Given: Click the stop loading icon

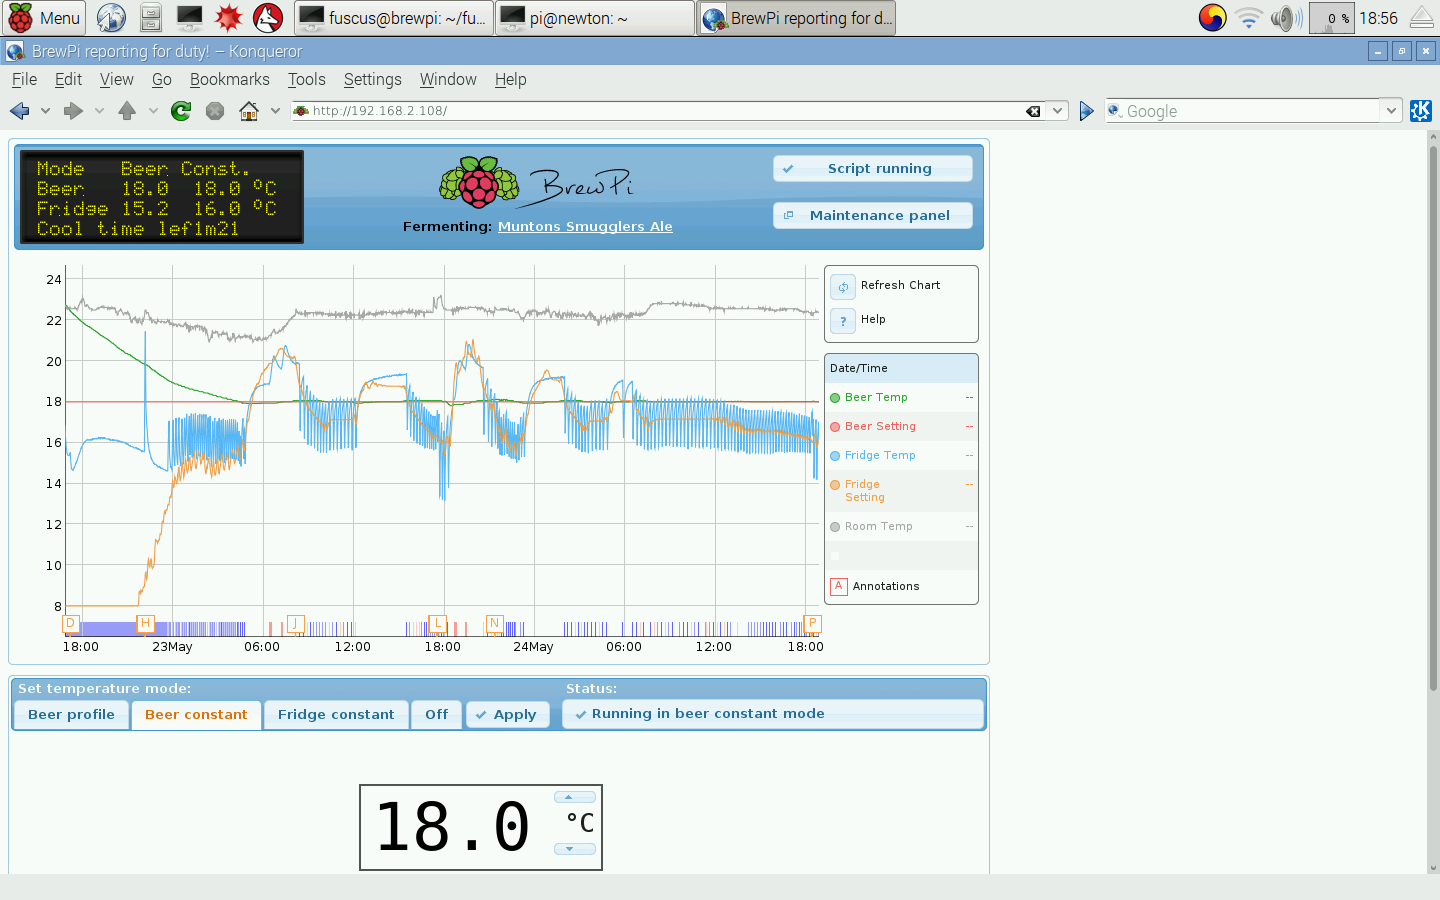Looking at the screenshot, I should point(215,111).
